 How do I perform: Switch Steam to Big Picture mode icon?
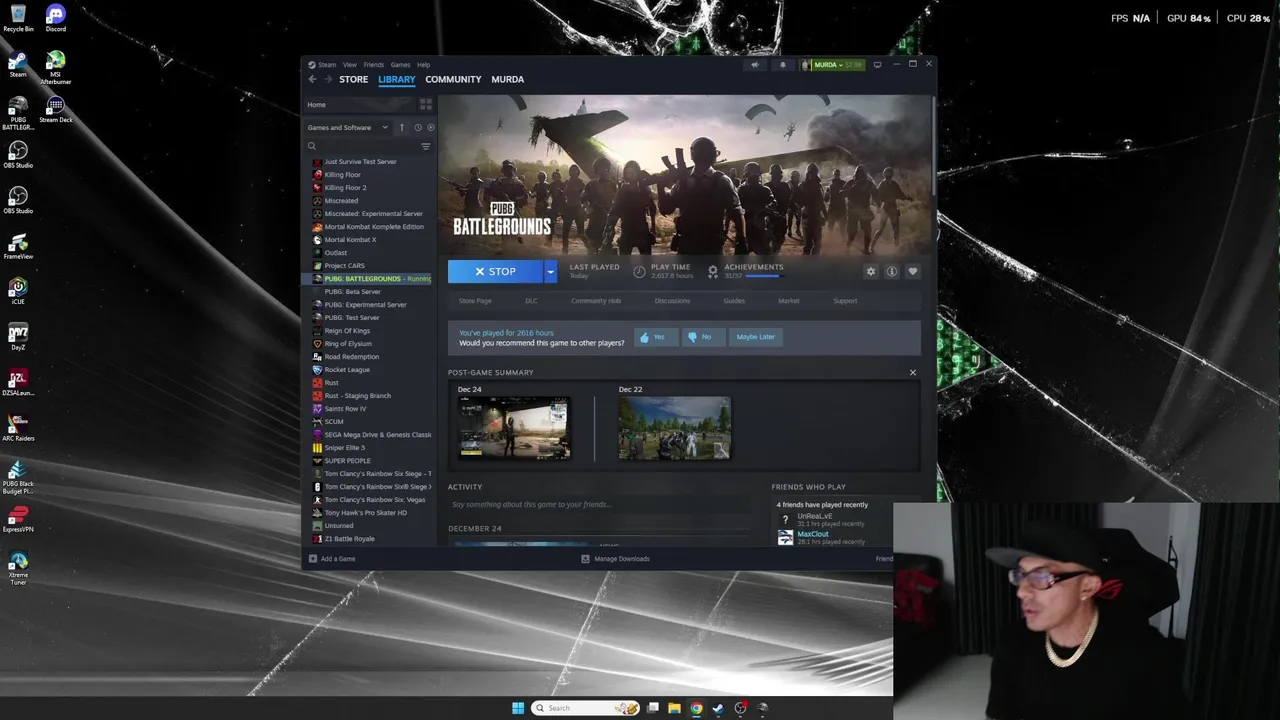pos(877,64)
